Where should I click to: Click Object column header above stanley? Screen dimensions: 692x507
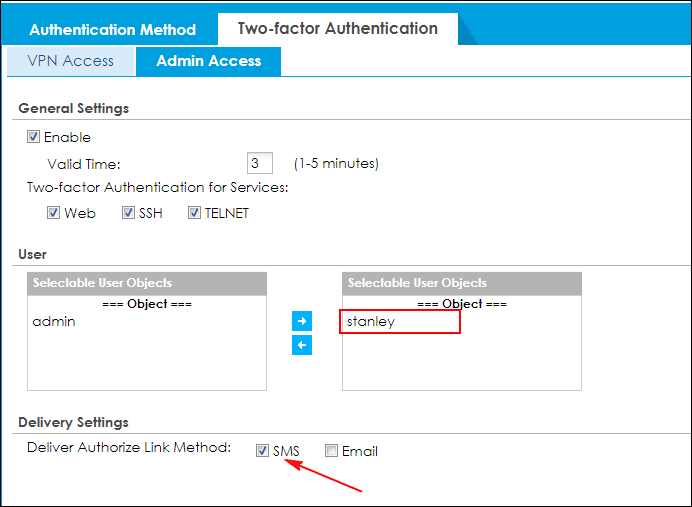click(x=461, y=303)
